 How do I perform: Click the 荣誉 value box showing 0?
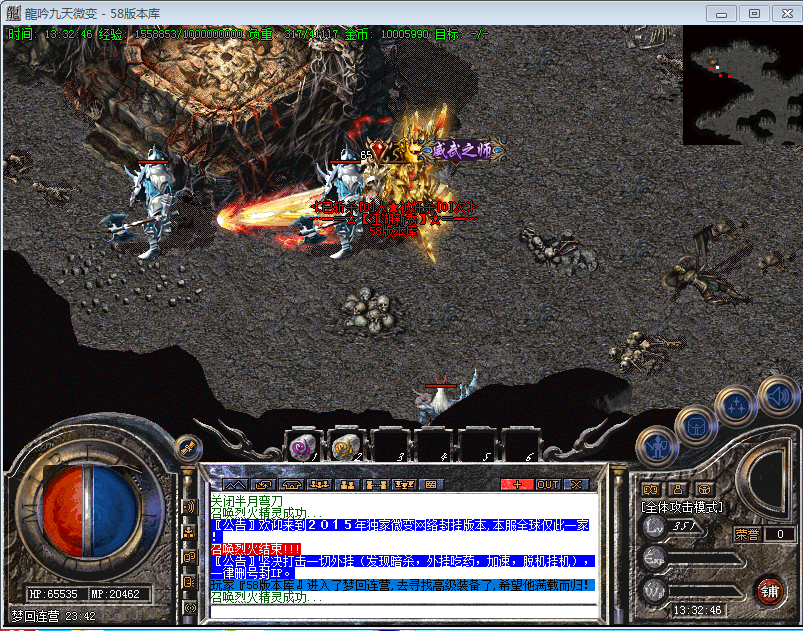tap(779, 534)
